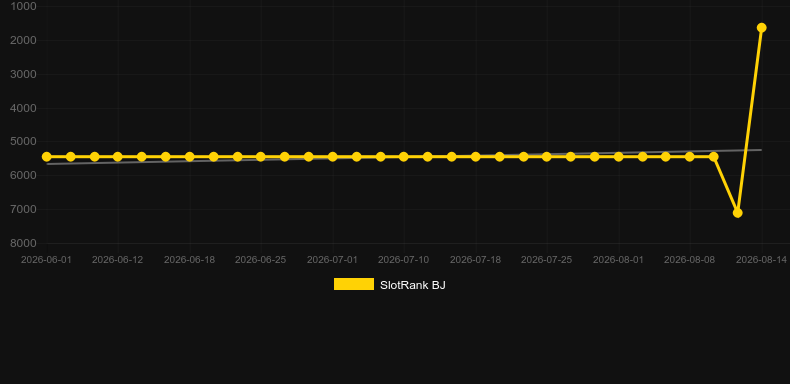This screenshot has height=384, width=790.
Task: Click the 2000 y-axis label
Action: tap(23, 40)
